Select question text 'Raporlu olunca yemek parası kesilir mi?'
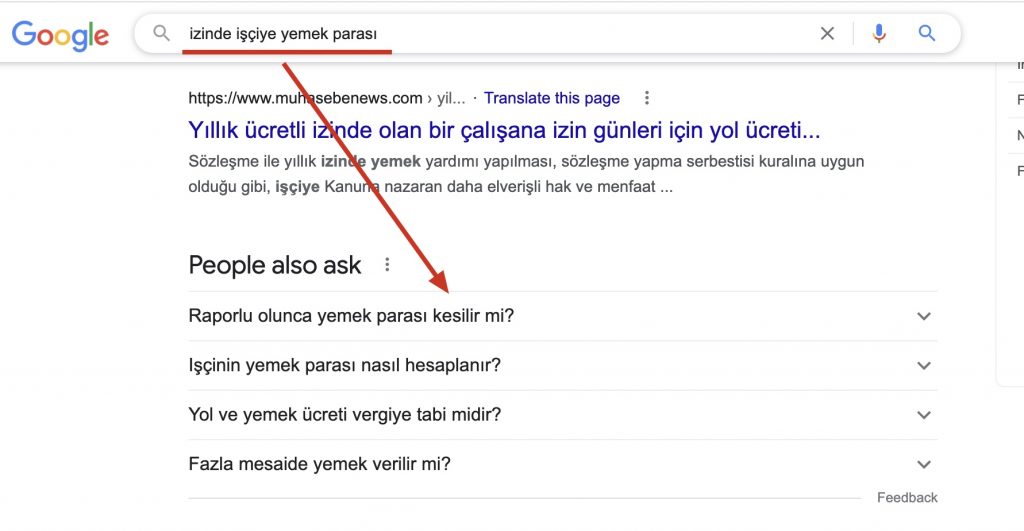The width and height of the screenshot is (1024, 531). pos(351,316)
